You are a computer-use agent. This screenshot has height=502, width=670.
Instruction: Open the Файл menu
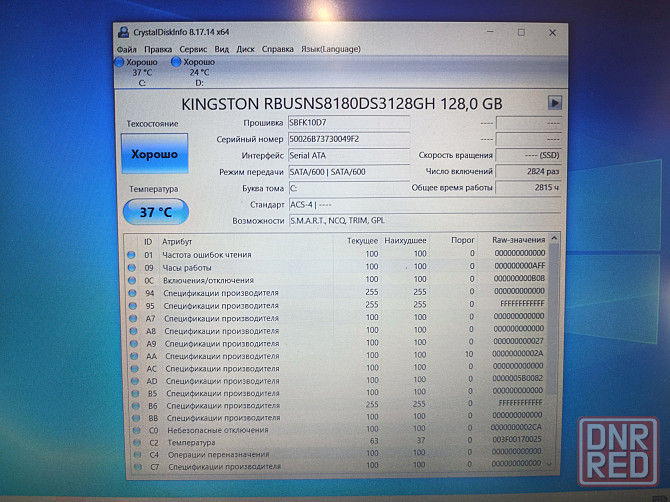126,49
